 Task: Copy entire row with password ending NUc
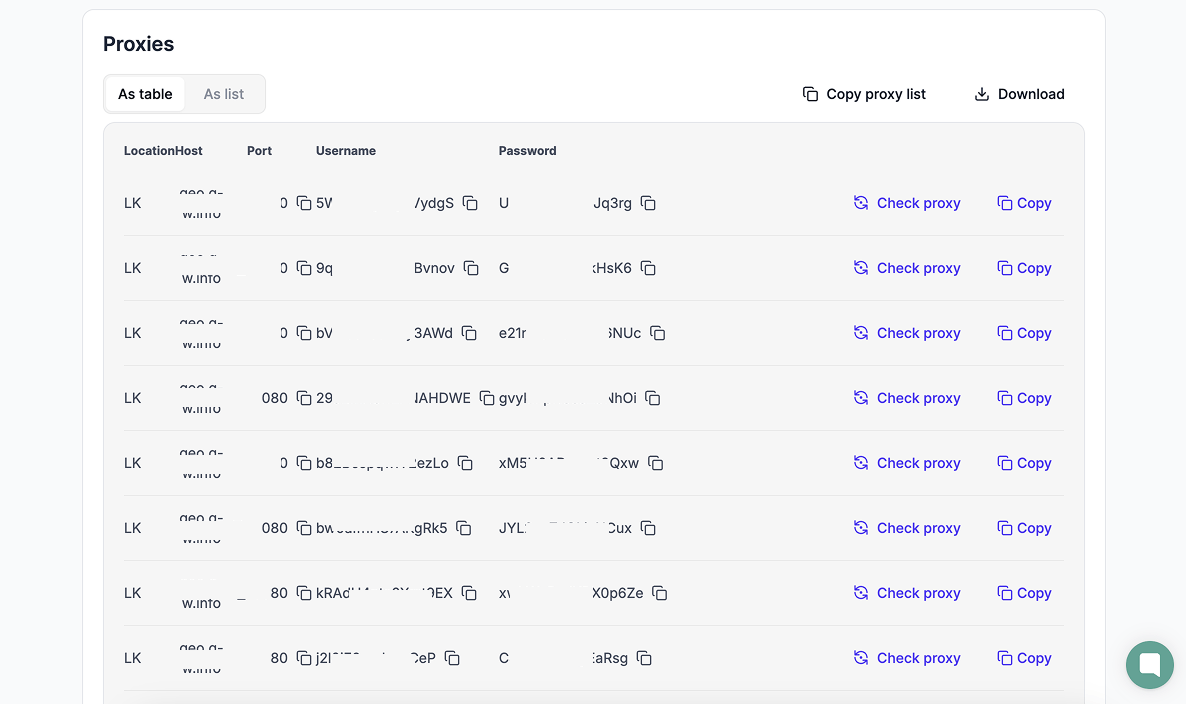[1024, 333]
